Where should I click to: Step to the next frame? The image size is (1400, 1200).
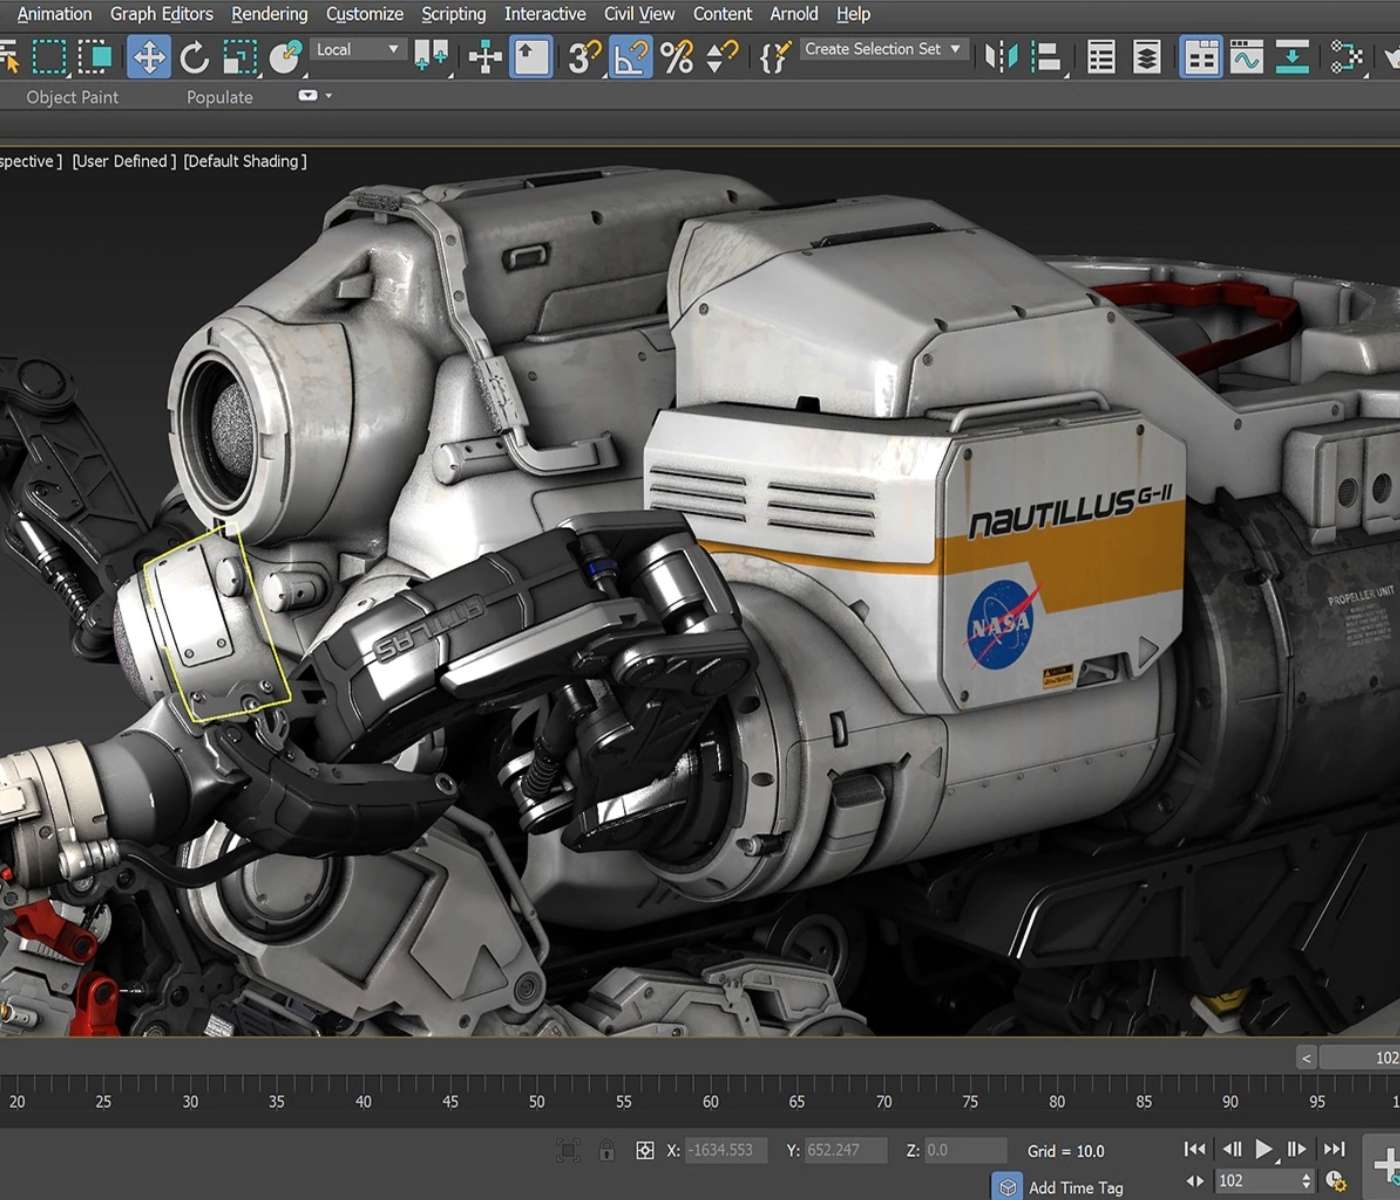[x=1297, y=1150]
